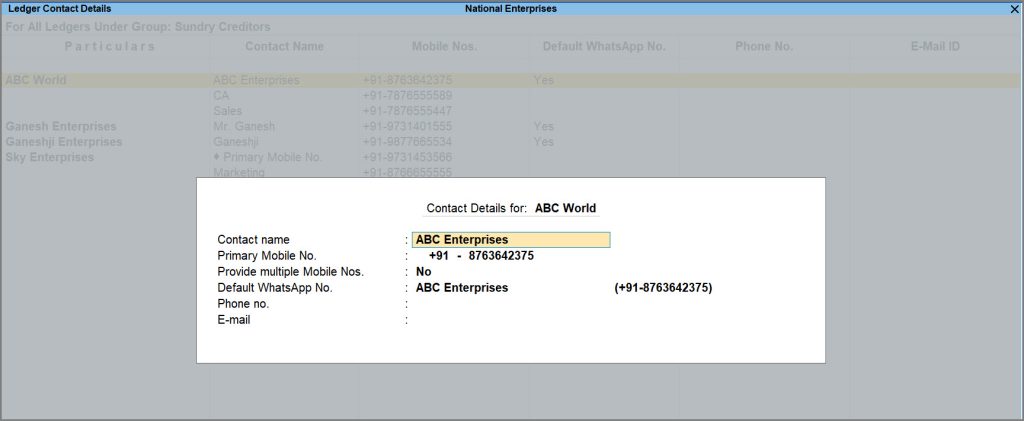Click the Marketing contact name entry
Viewport: 1024px width, 421px height.
(239, 172)
